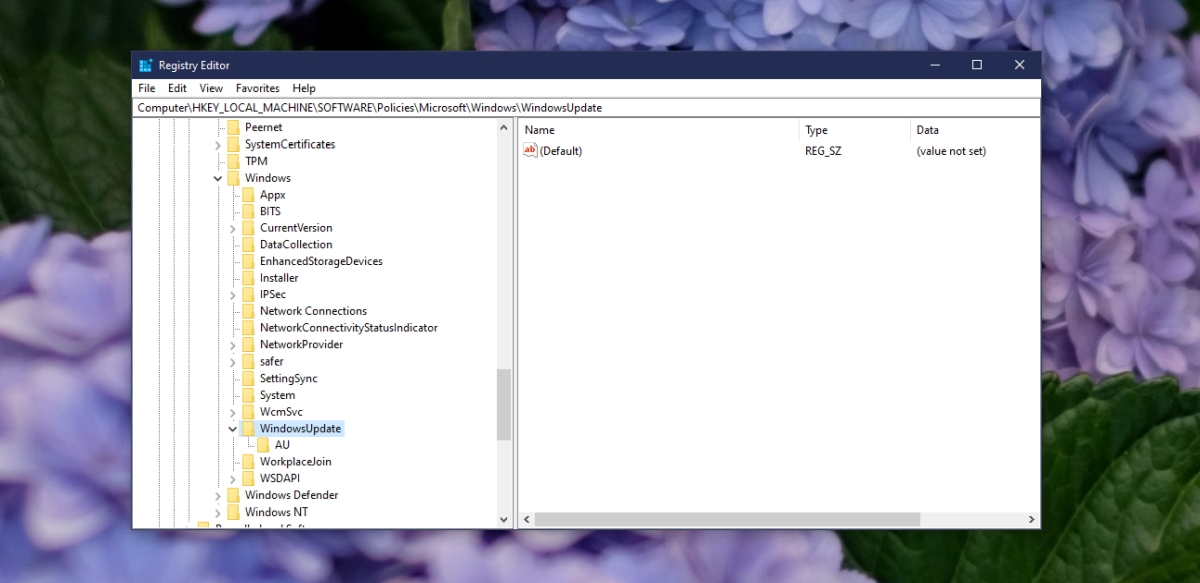The image size is (1200, 583).
Task: Expand the CurrentVersion key
Action: 233,227
